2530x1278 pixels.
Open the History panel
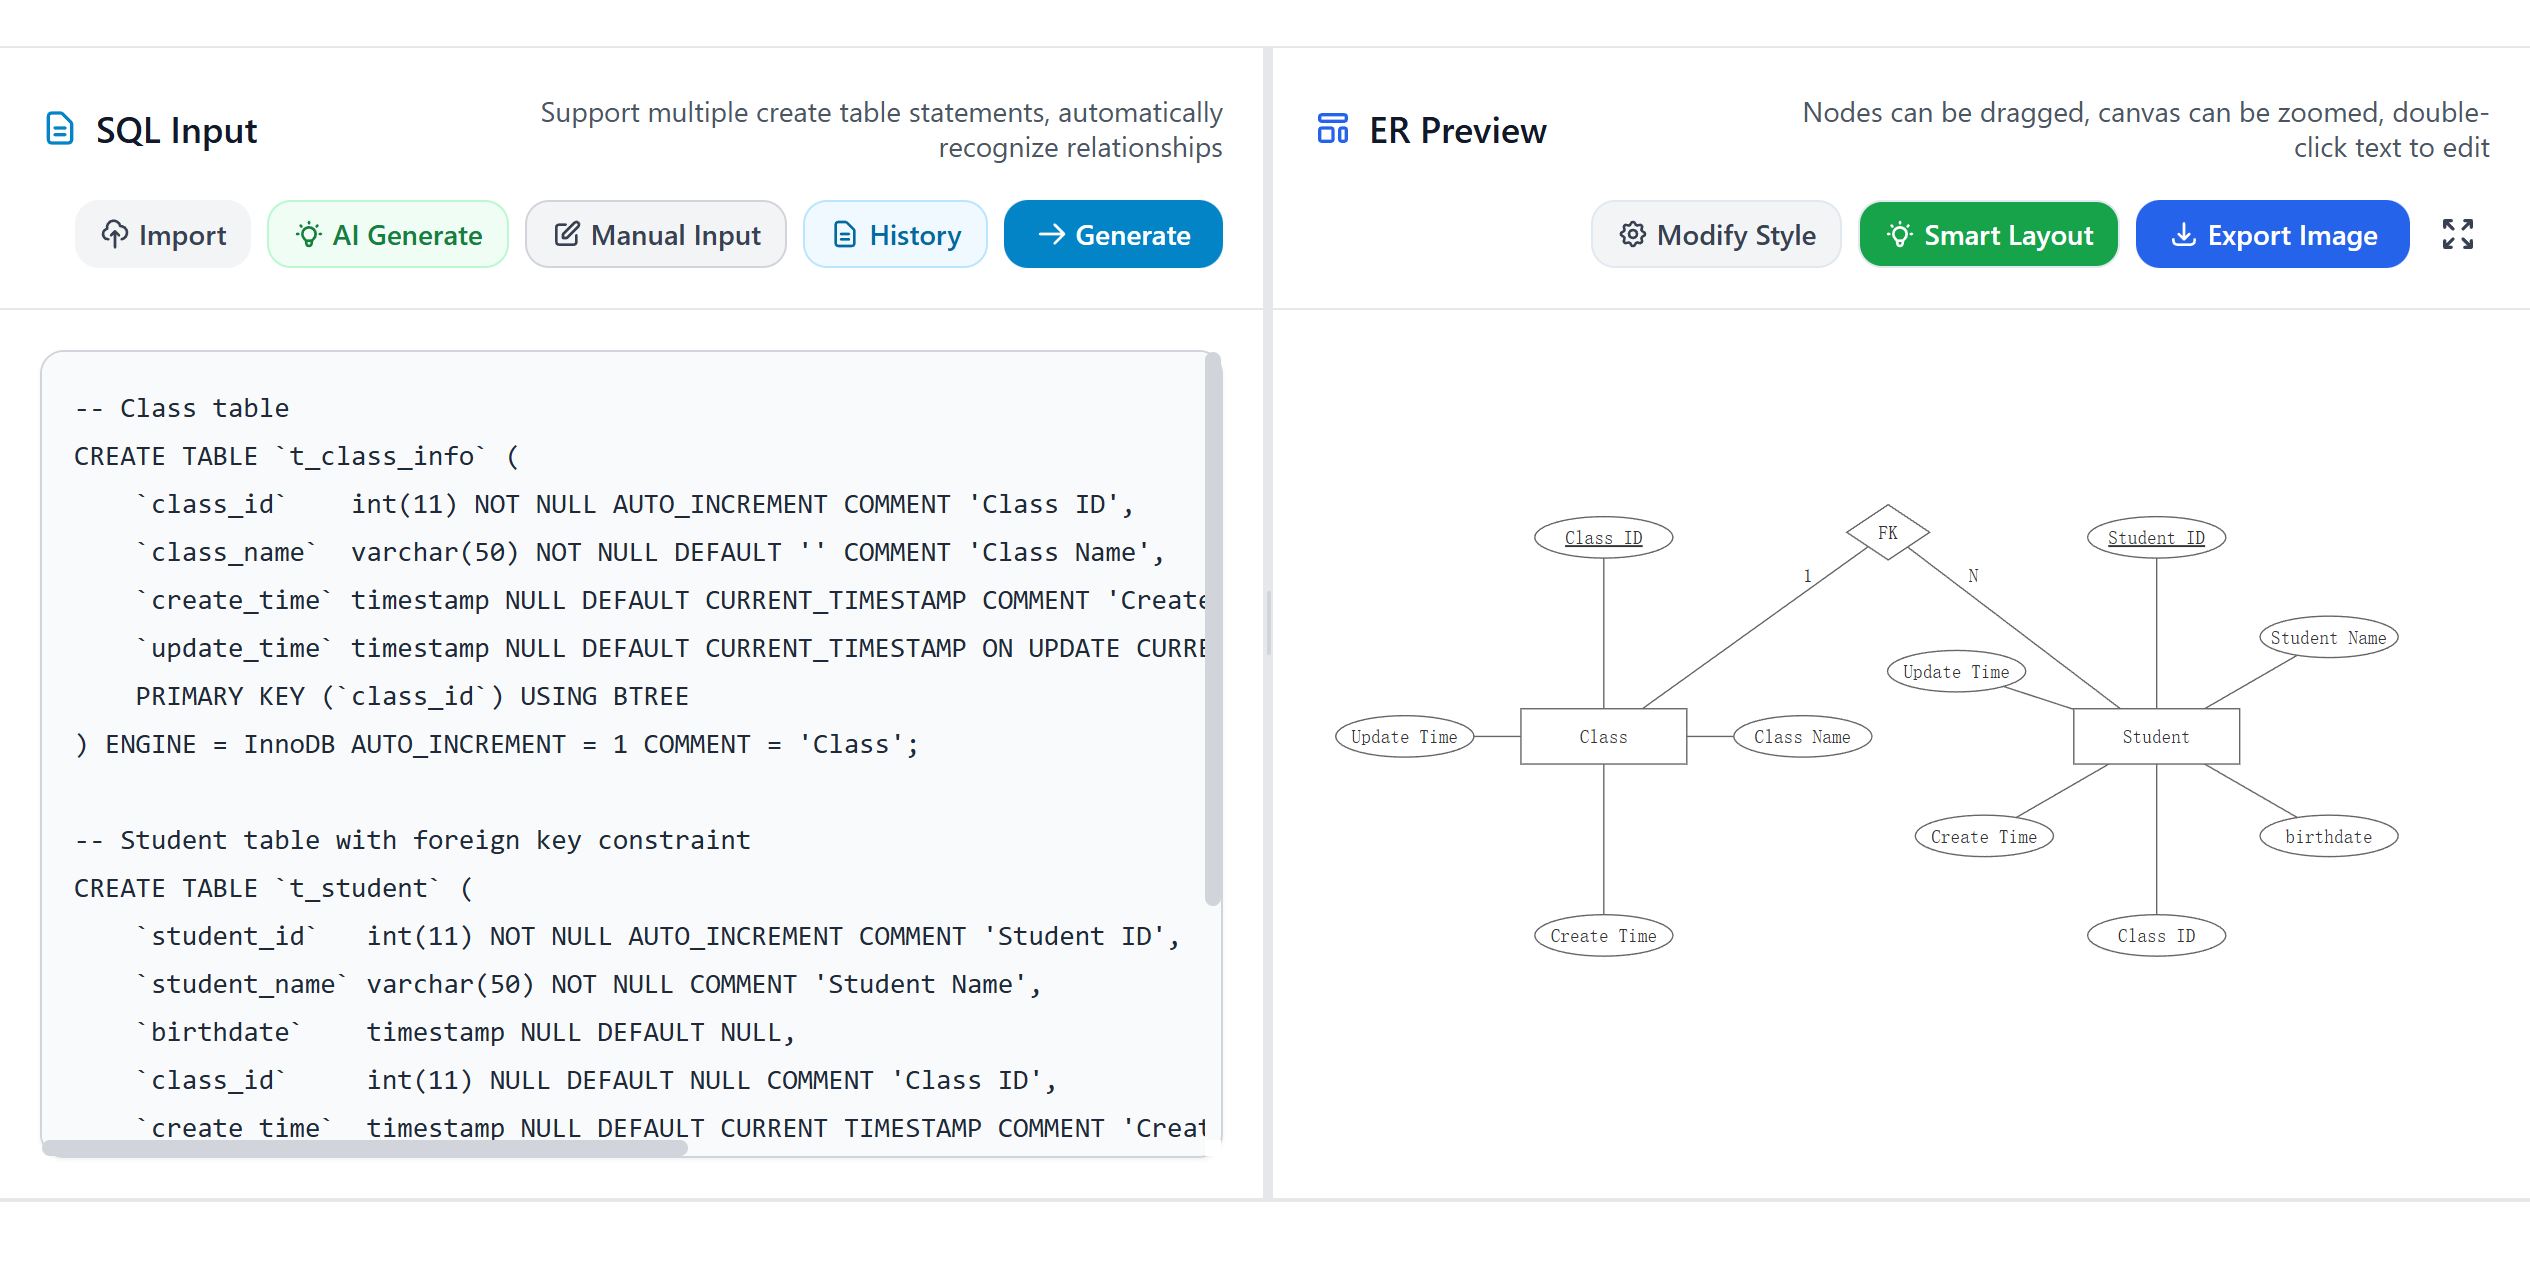tap(895, 234)
